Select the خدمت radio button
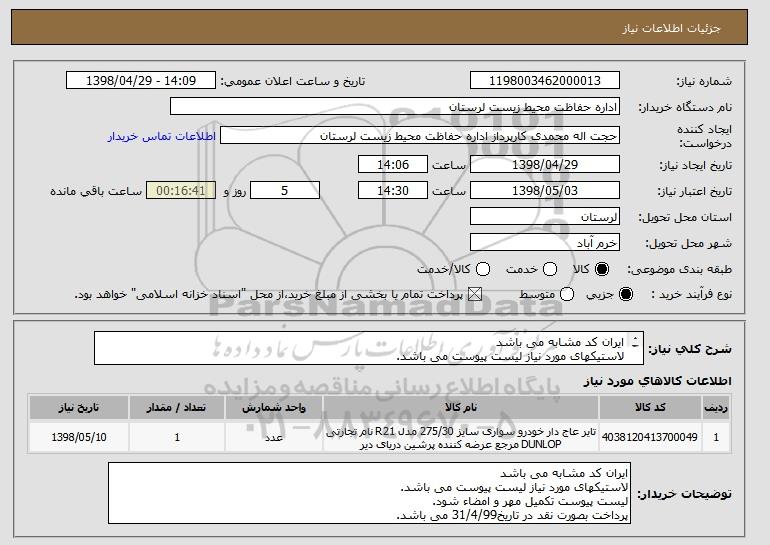 point(550,269)
